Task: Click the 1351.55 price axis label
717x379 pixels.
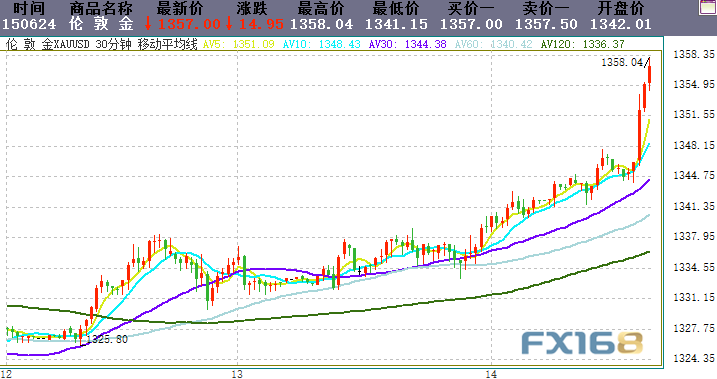Action: pos(693,114)
